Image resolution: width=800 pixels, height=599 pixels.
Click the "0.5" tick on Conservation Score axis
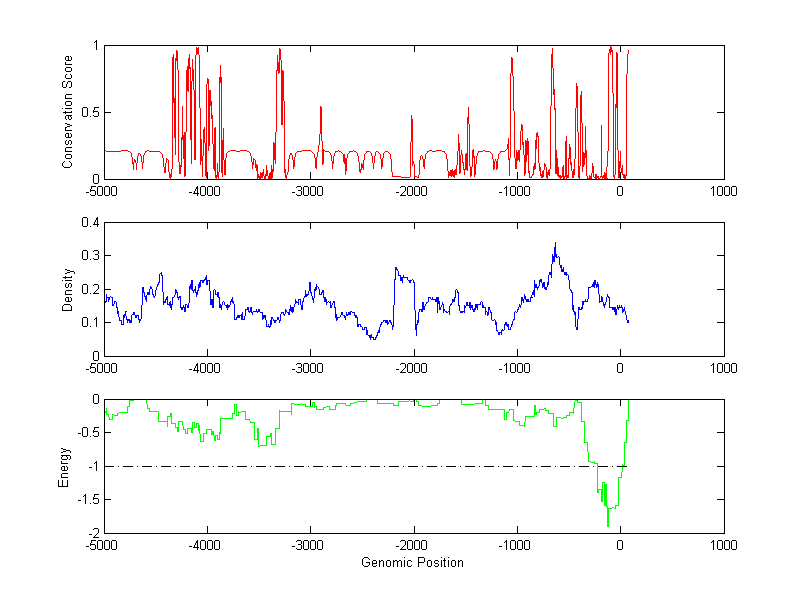pyautogui.click(x=89, y=113)
